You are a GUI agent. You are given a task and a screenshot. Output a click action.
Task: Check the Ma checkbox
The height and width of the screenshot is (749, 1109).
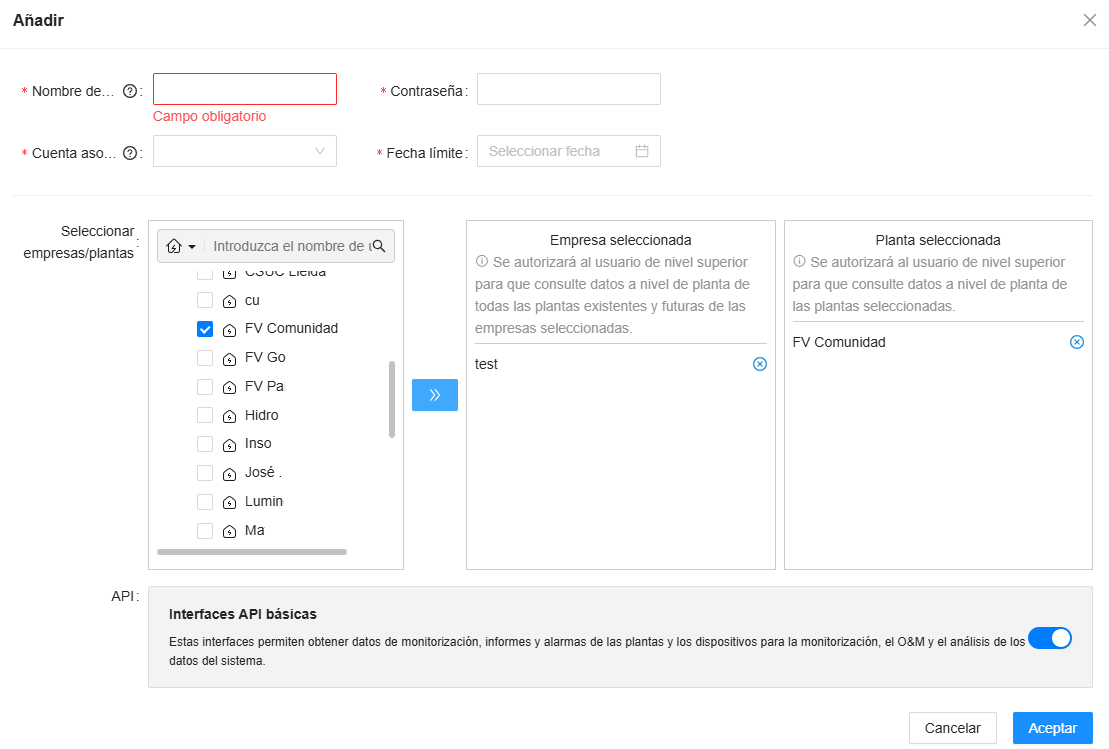(x=204, y=530)
